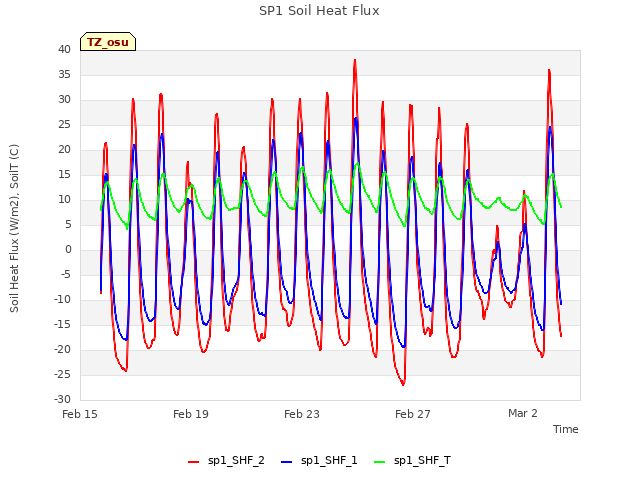Click the red sp1_SHF_2 legend swatch
The image size is (640, 480).
point(193,462)
